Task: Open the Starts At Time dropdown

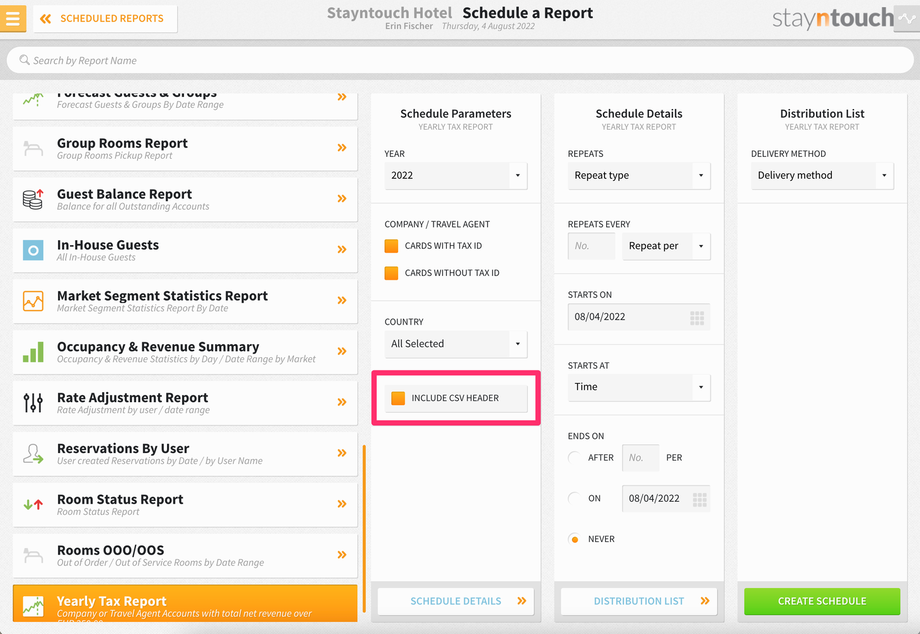Action: point(639,387)
